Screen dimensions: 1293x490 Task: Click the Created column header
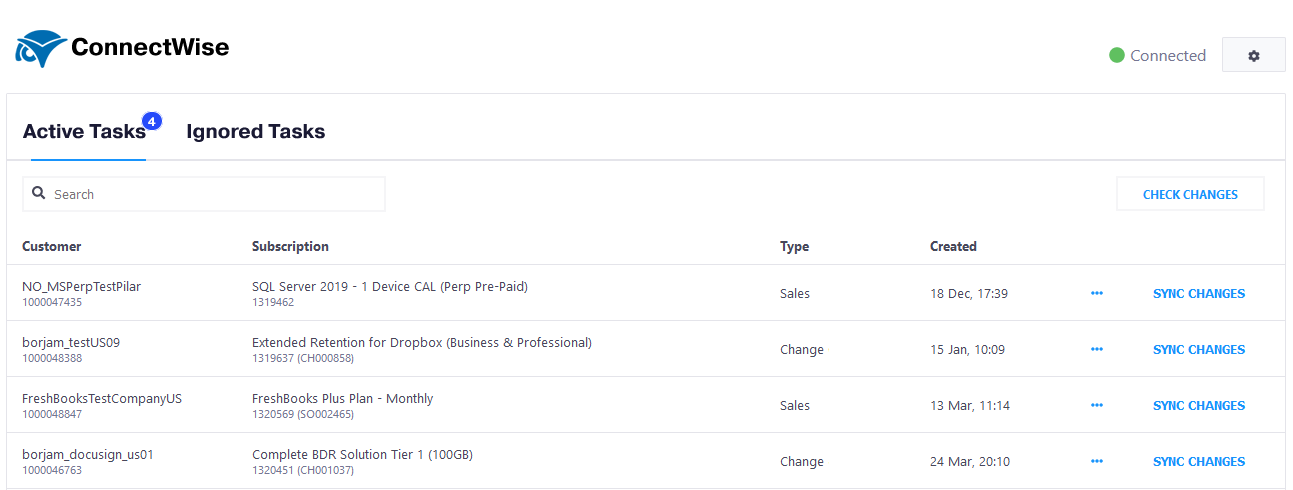coord(953,246)
